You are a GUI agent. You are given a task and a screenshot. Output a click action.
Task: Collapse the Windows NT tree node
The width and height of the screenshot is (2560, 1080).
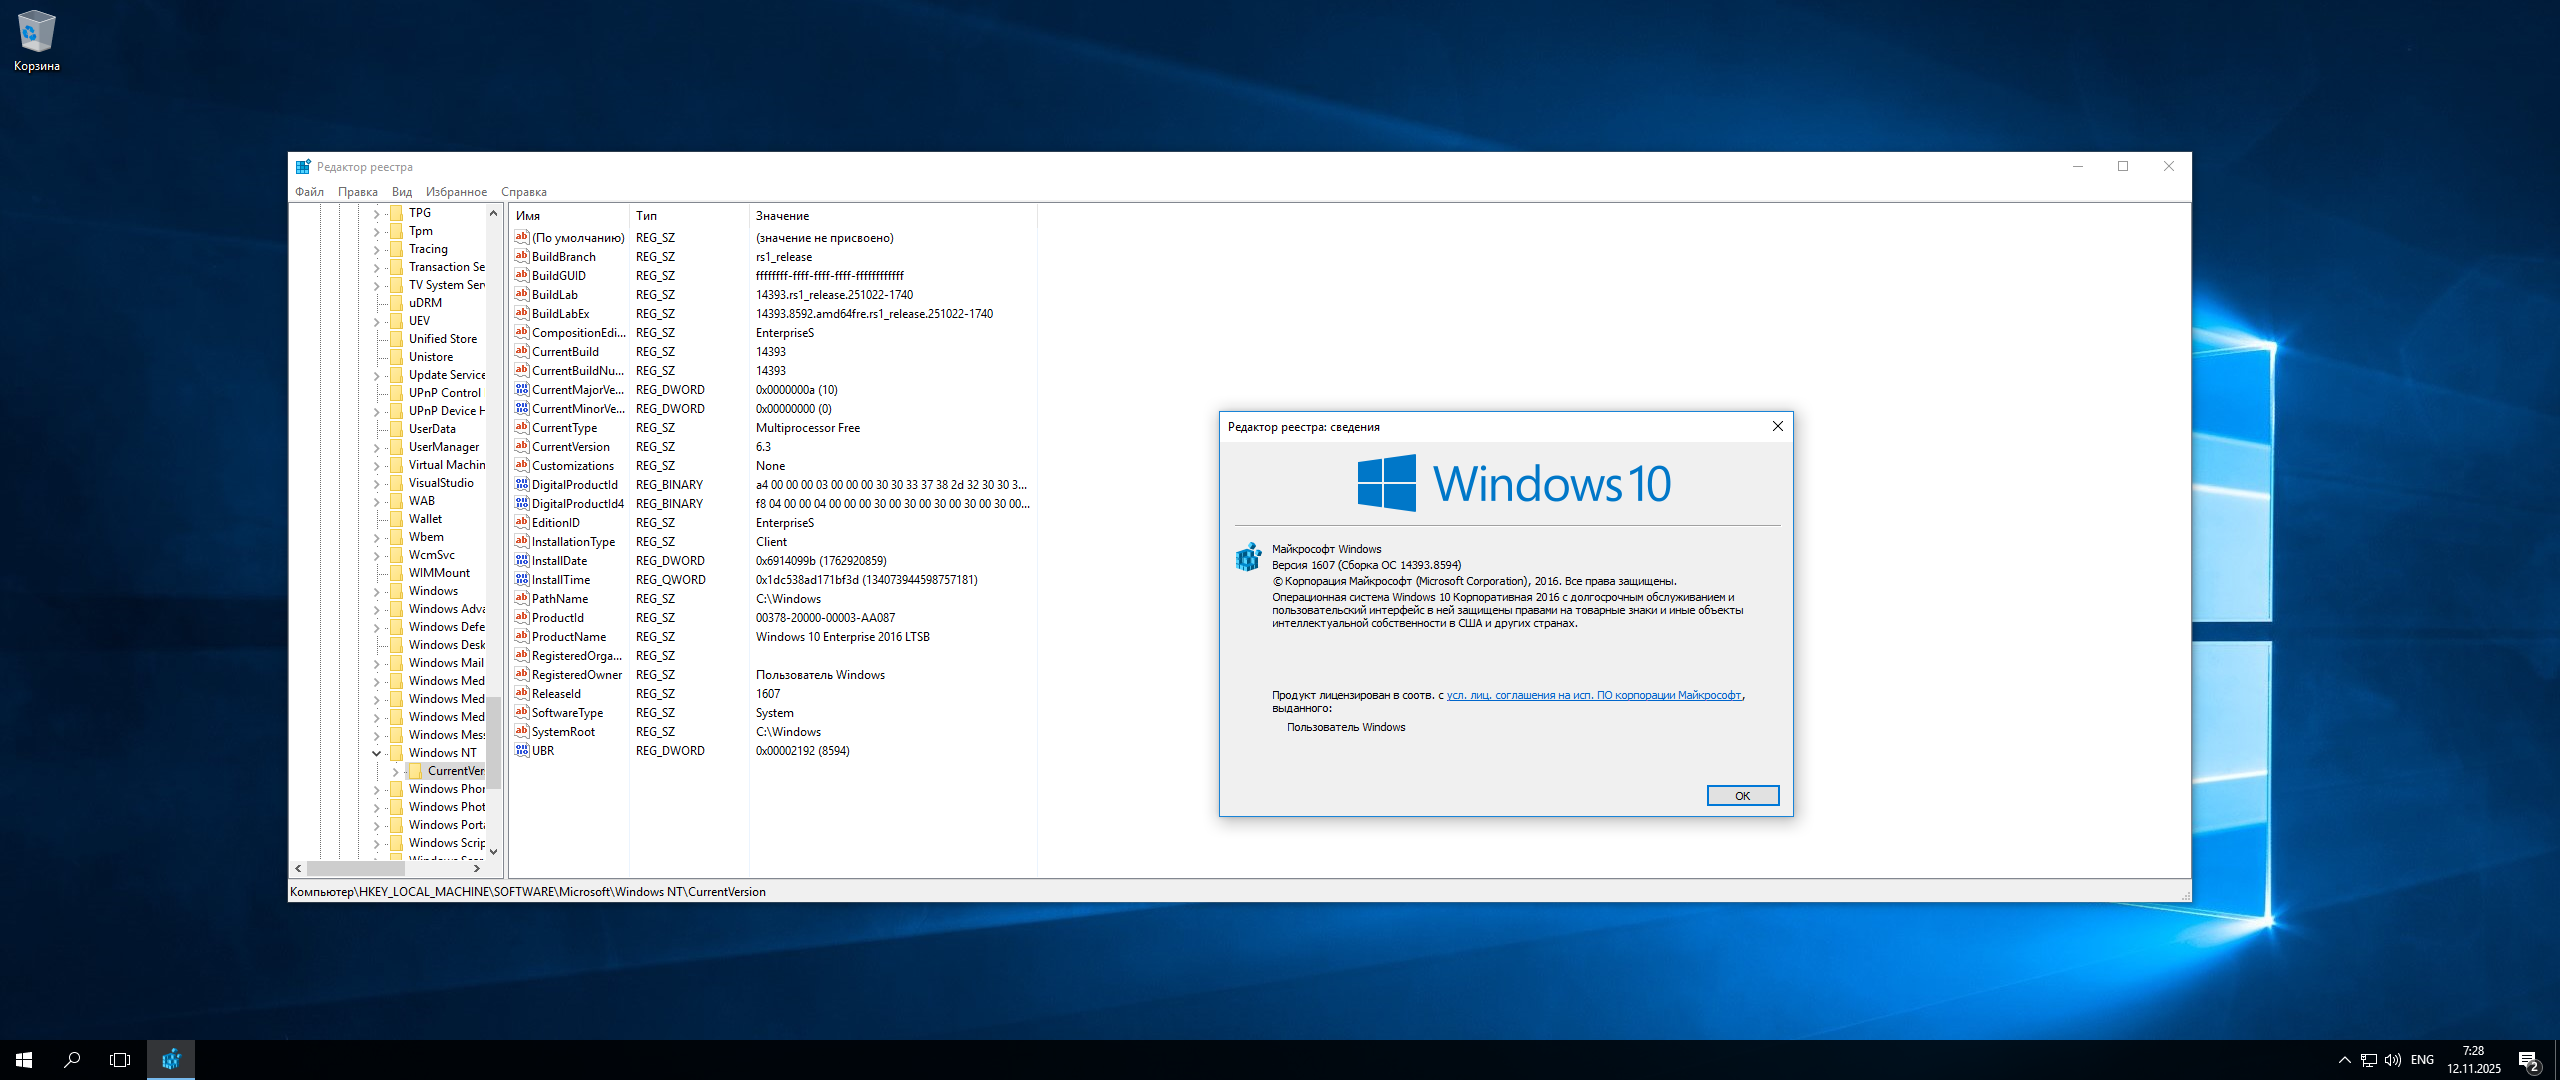pos(377,753)
